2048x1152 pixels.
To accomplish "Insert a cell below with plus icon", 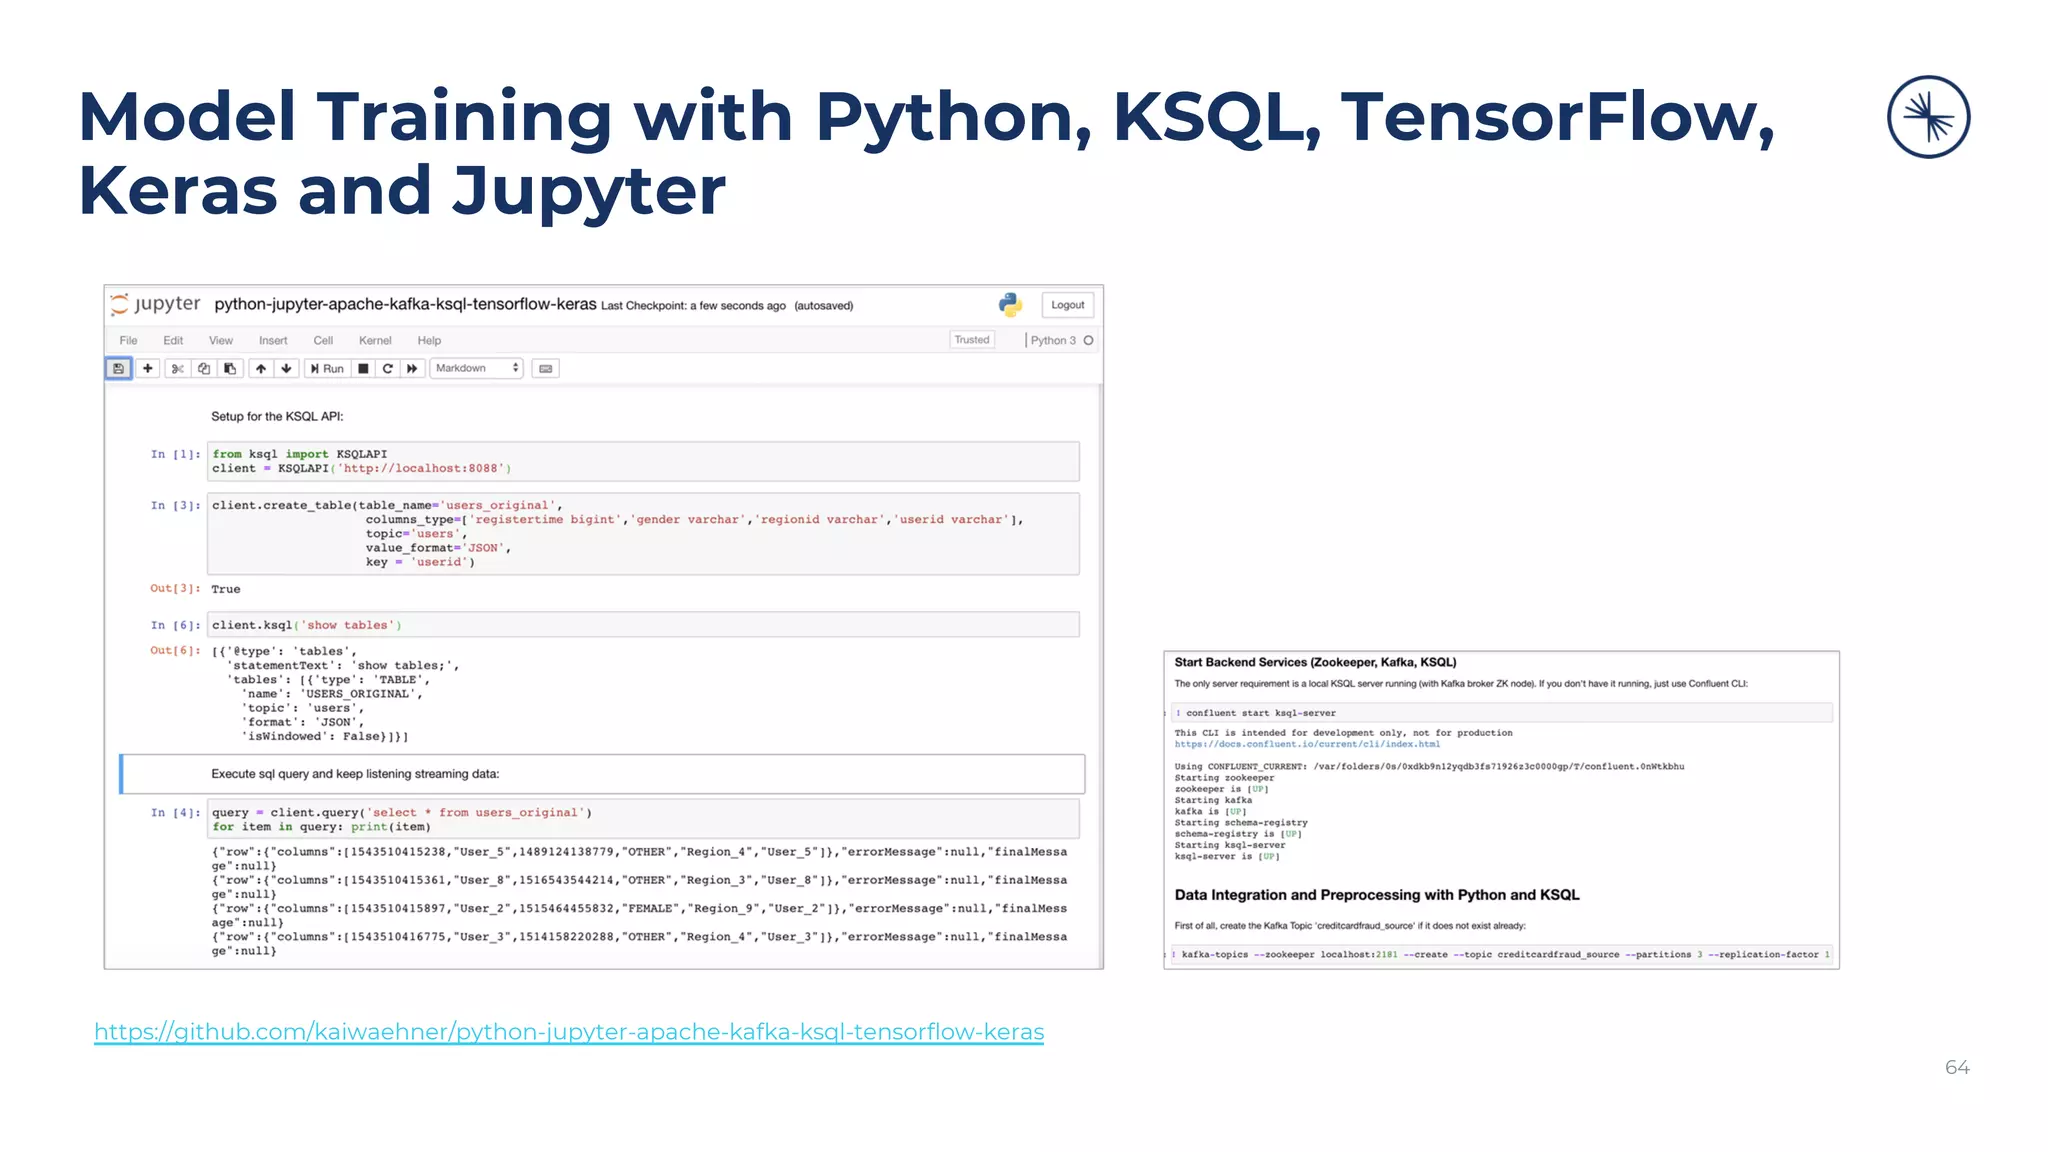I will click(x=148, y=369).
